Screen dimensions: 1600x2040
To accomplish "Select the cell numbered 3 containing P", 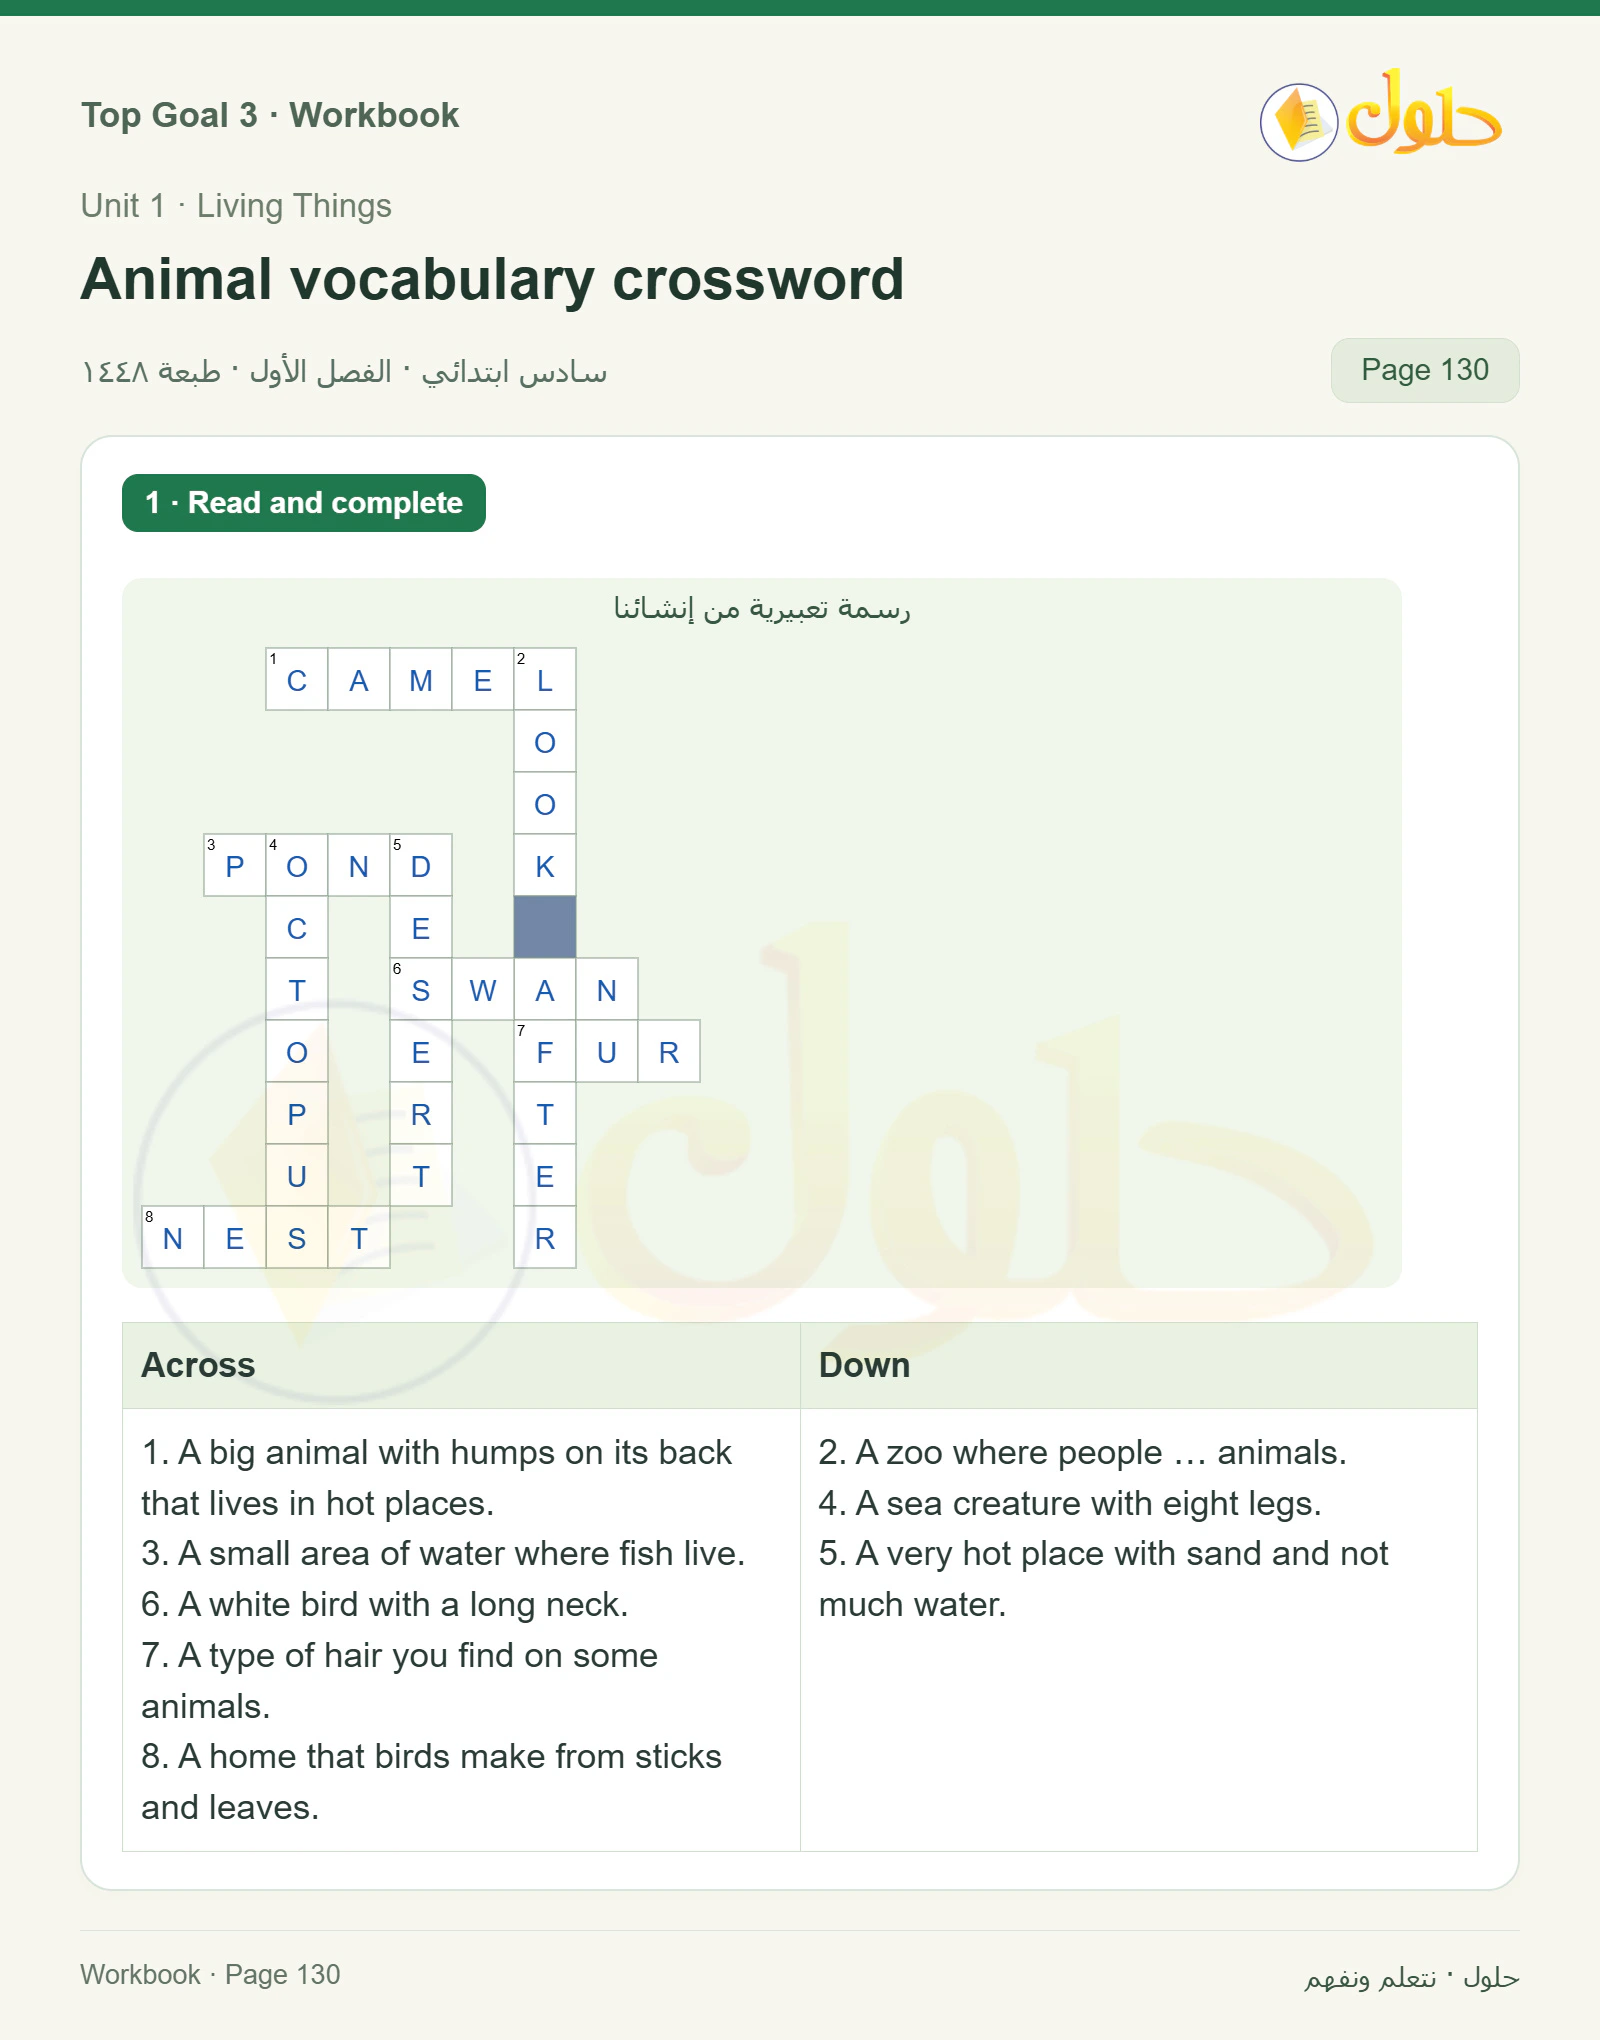I will click(x=235, y=865).
